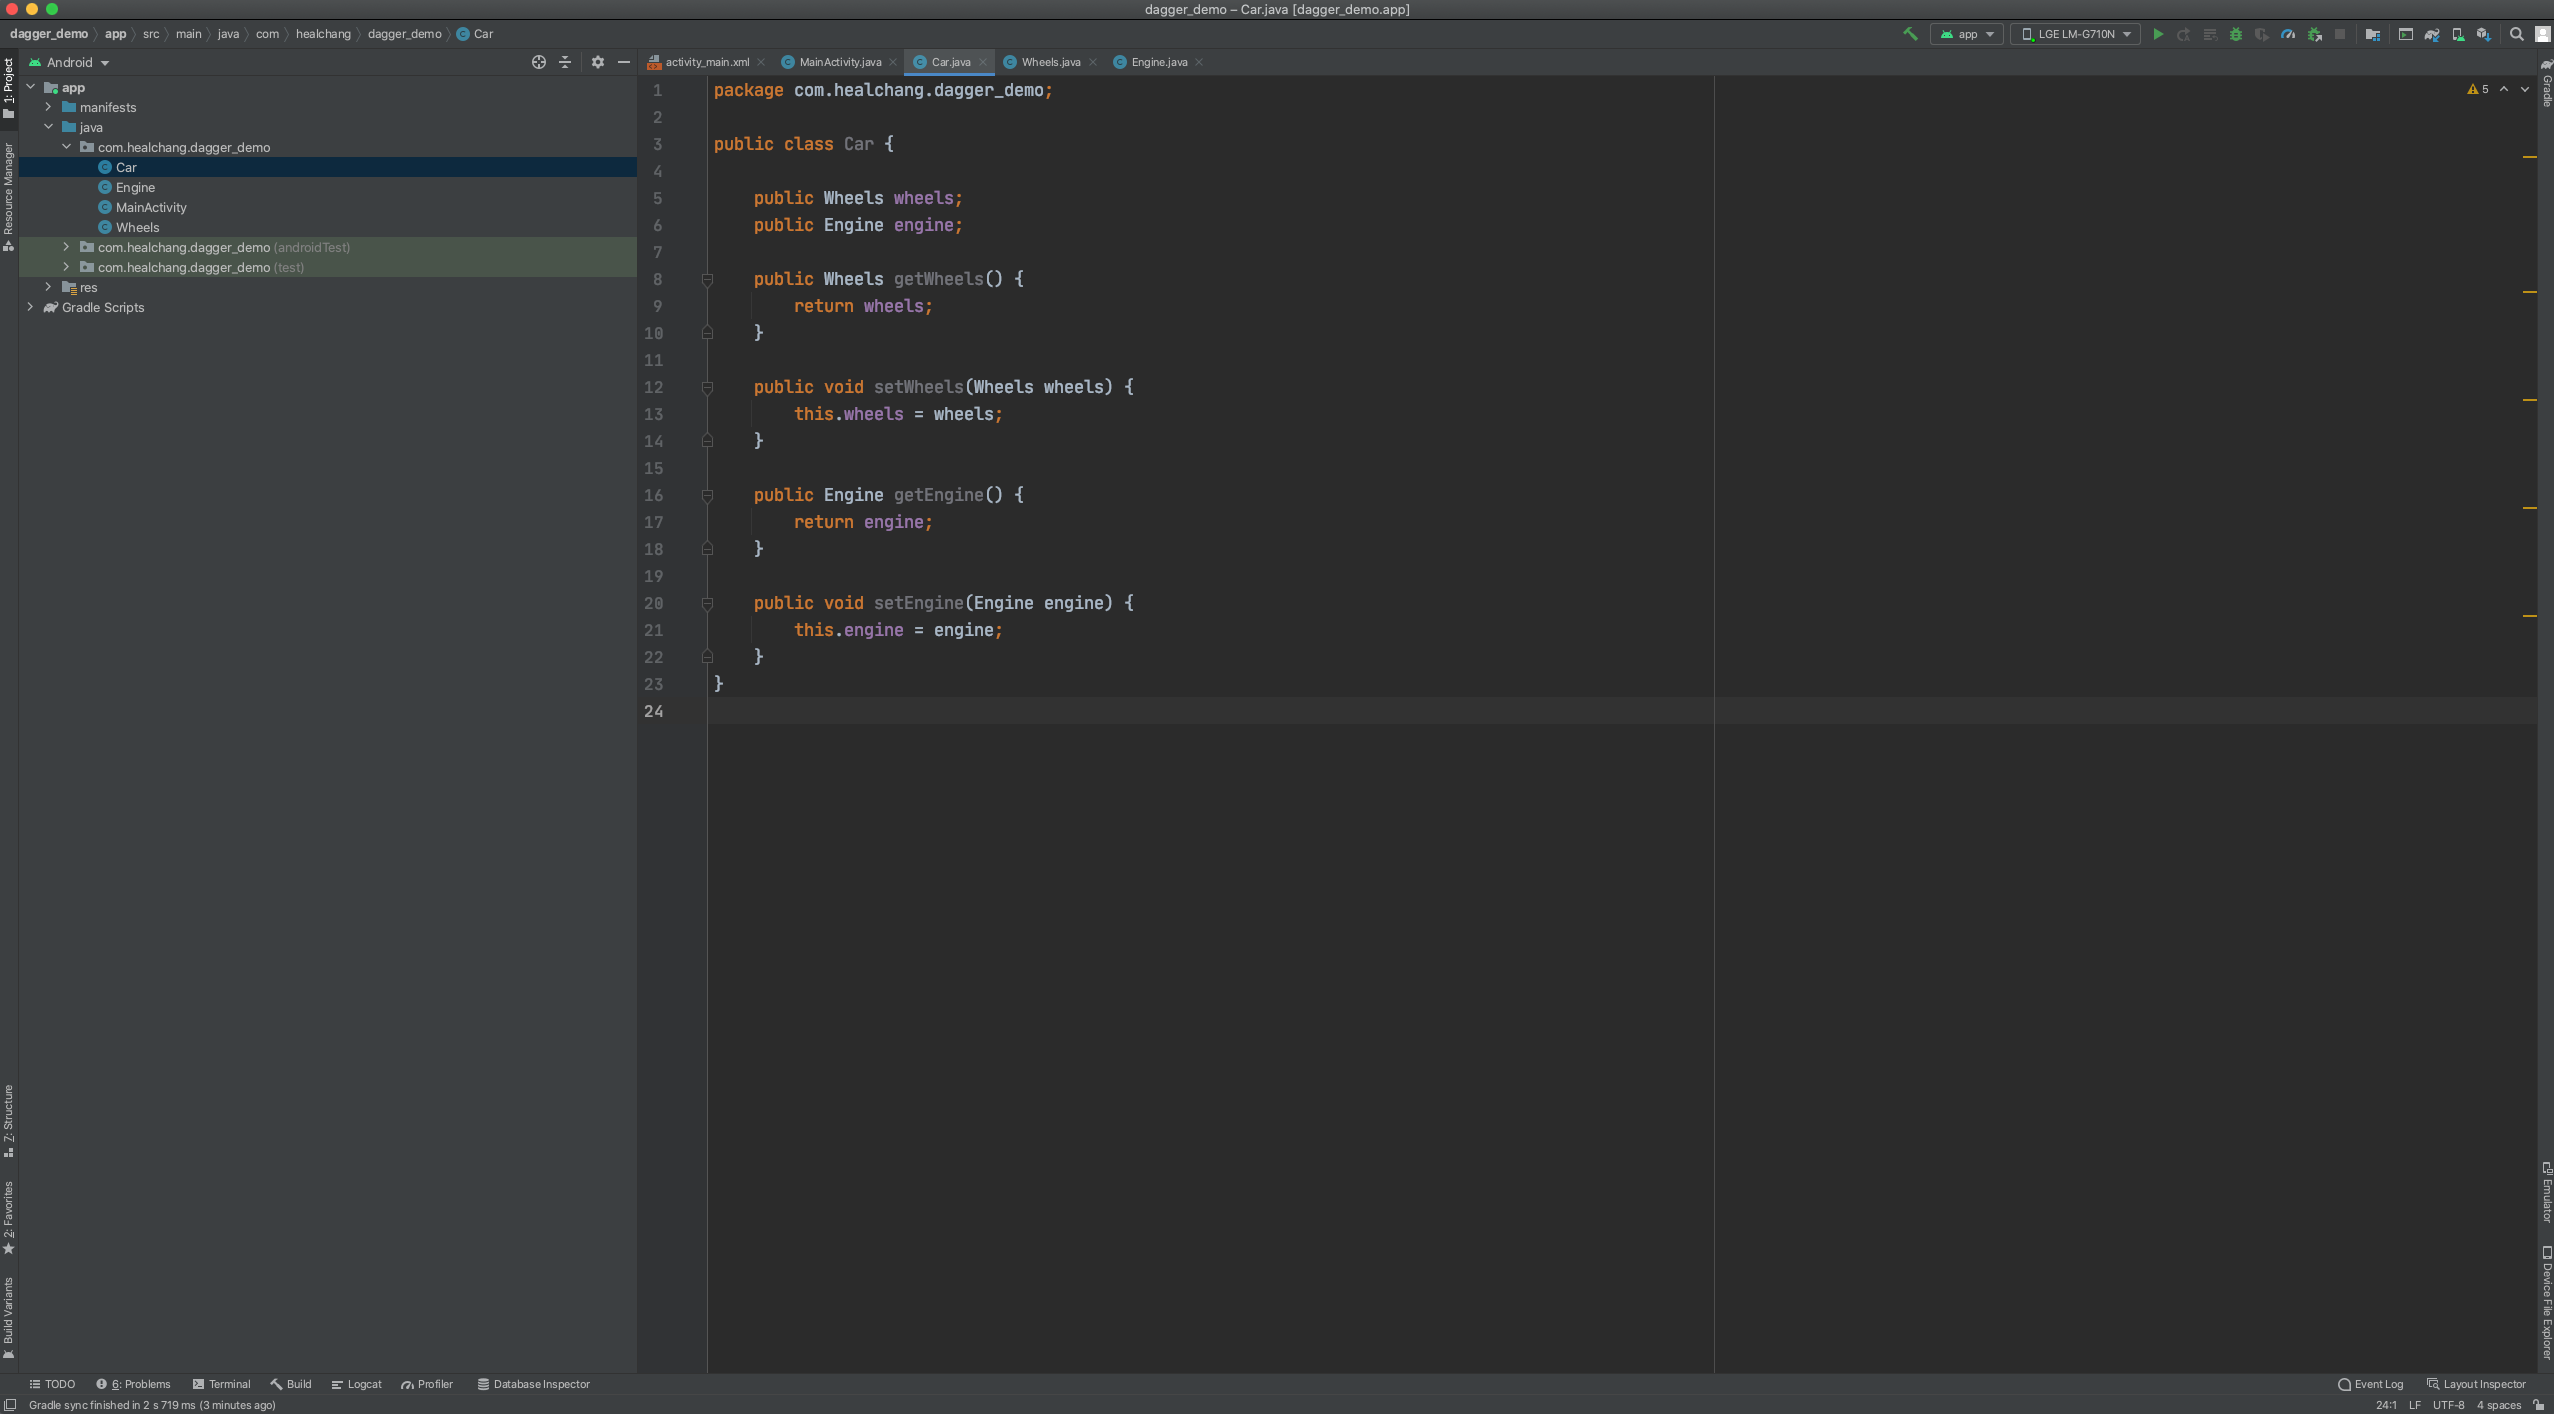The height and width of the screenshot is (1414, 2554).
Task: Open the LGE LM-G710N device dropdown
Action: tap(2076, 34)
